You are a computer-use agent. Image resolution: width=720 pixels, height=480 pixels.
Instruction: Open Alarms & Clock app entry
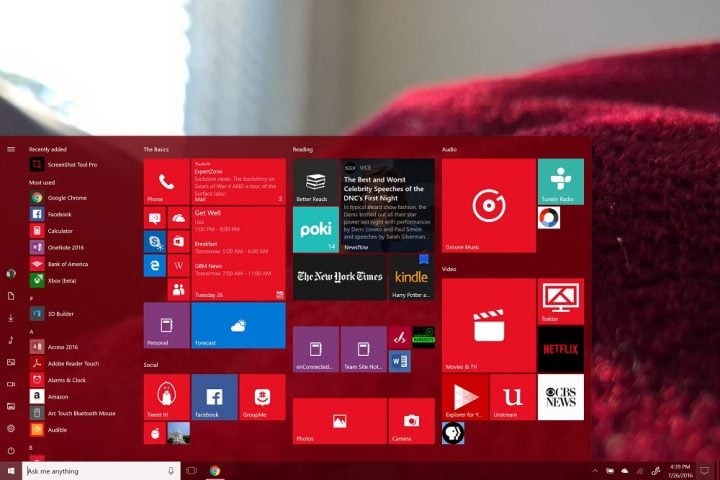tap(58, 380)
